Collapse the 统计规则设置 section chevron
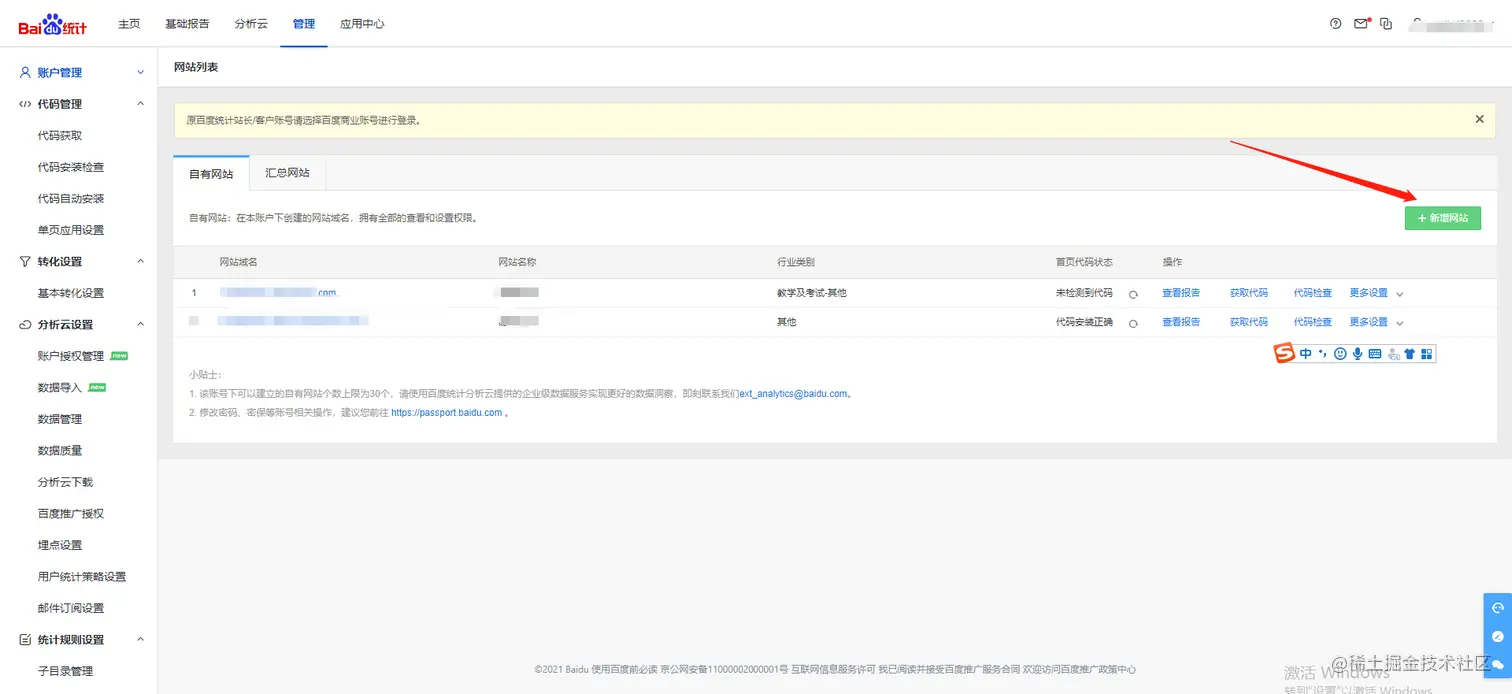The width and height of the screenshot is (1512, 694). point(140,640)
